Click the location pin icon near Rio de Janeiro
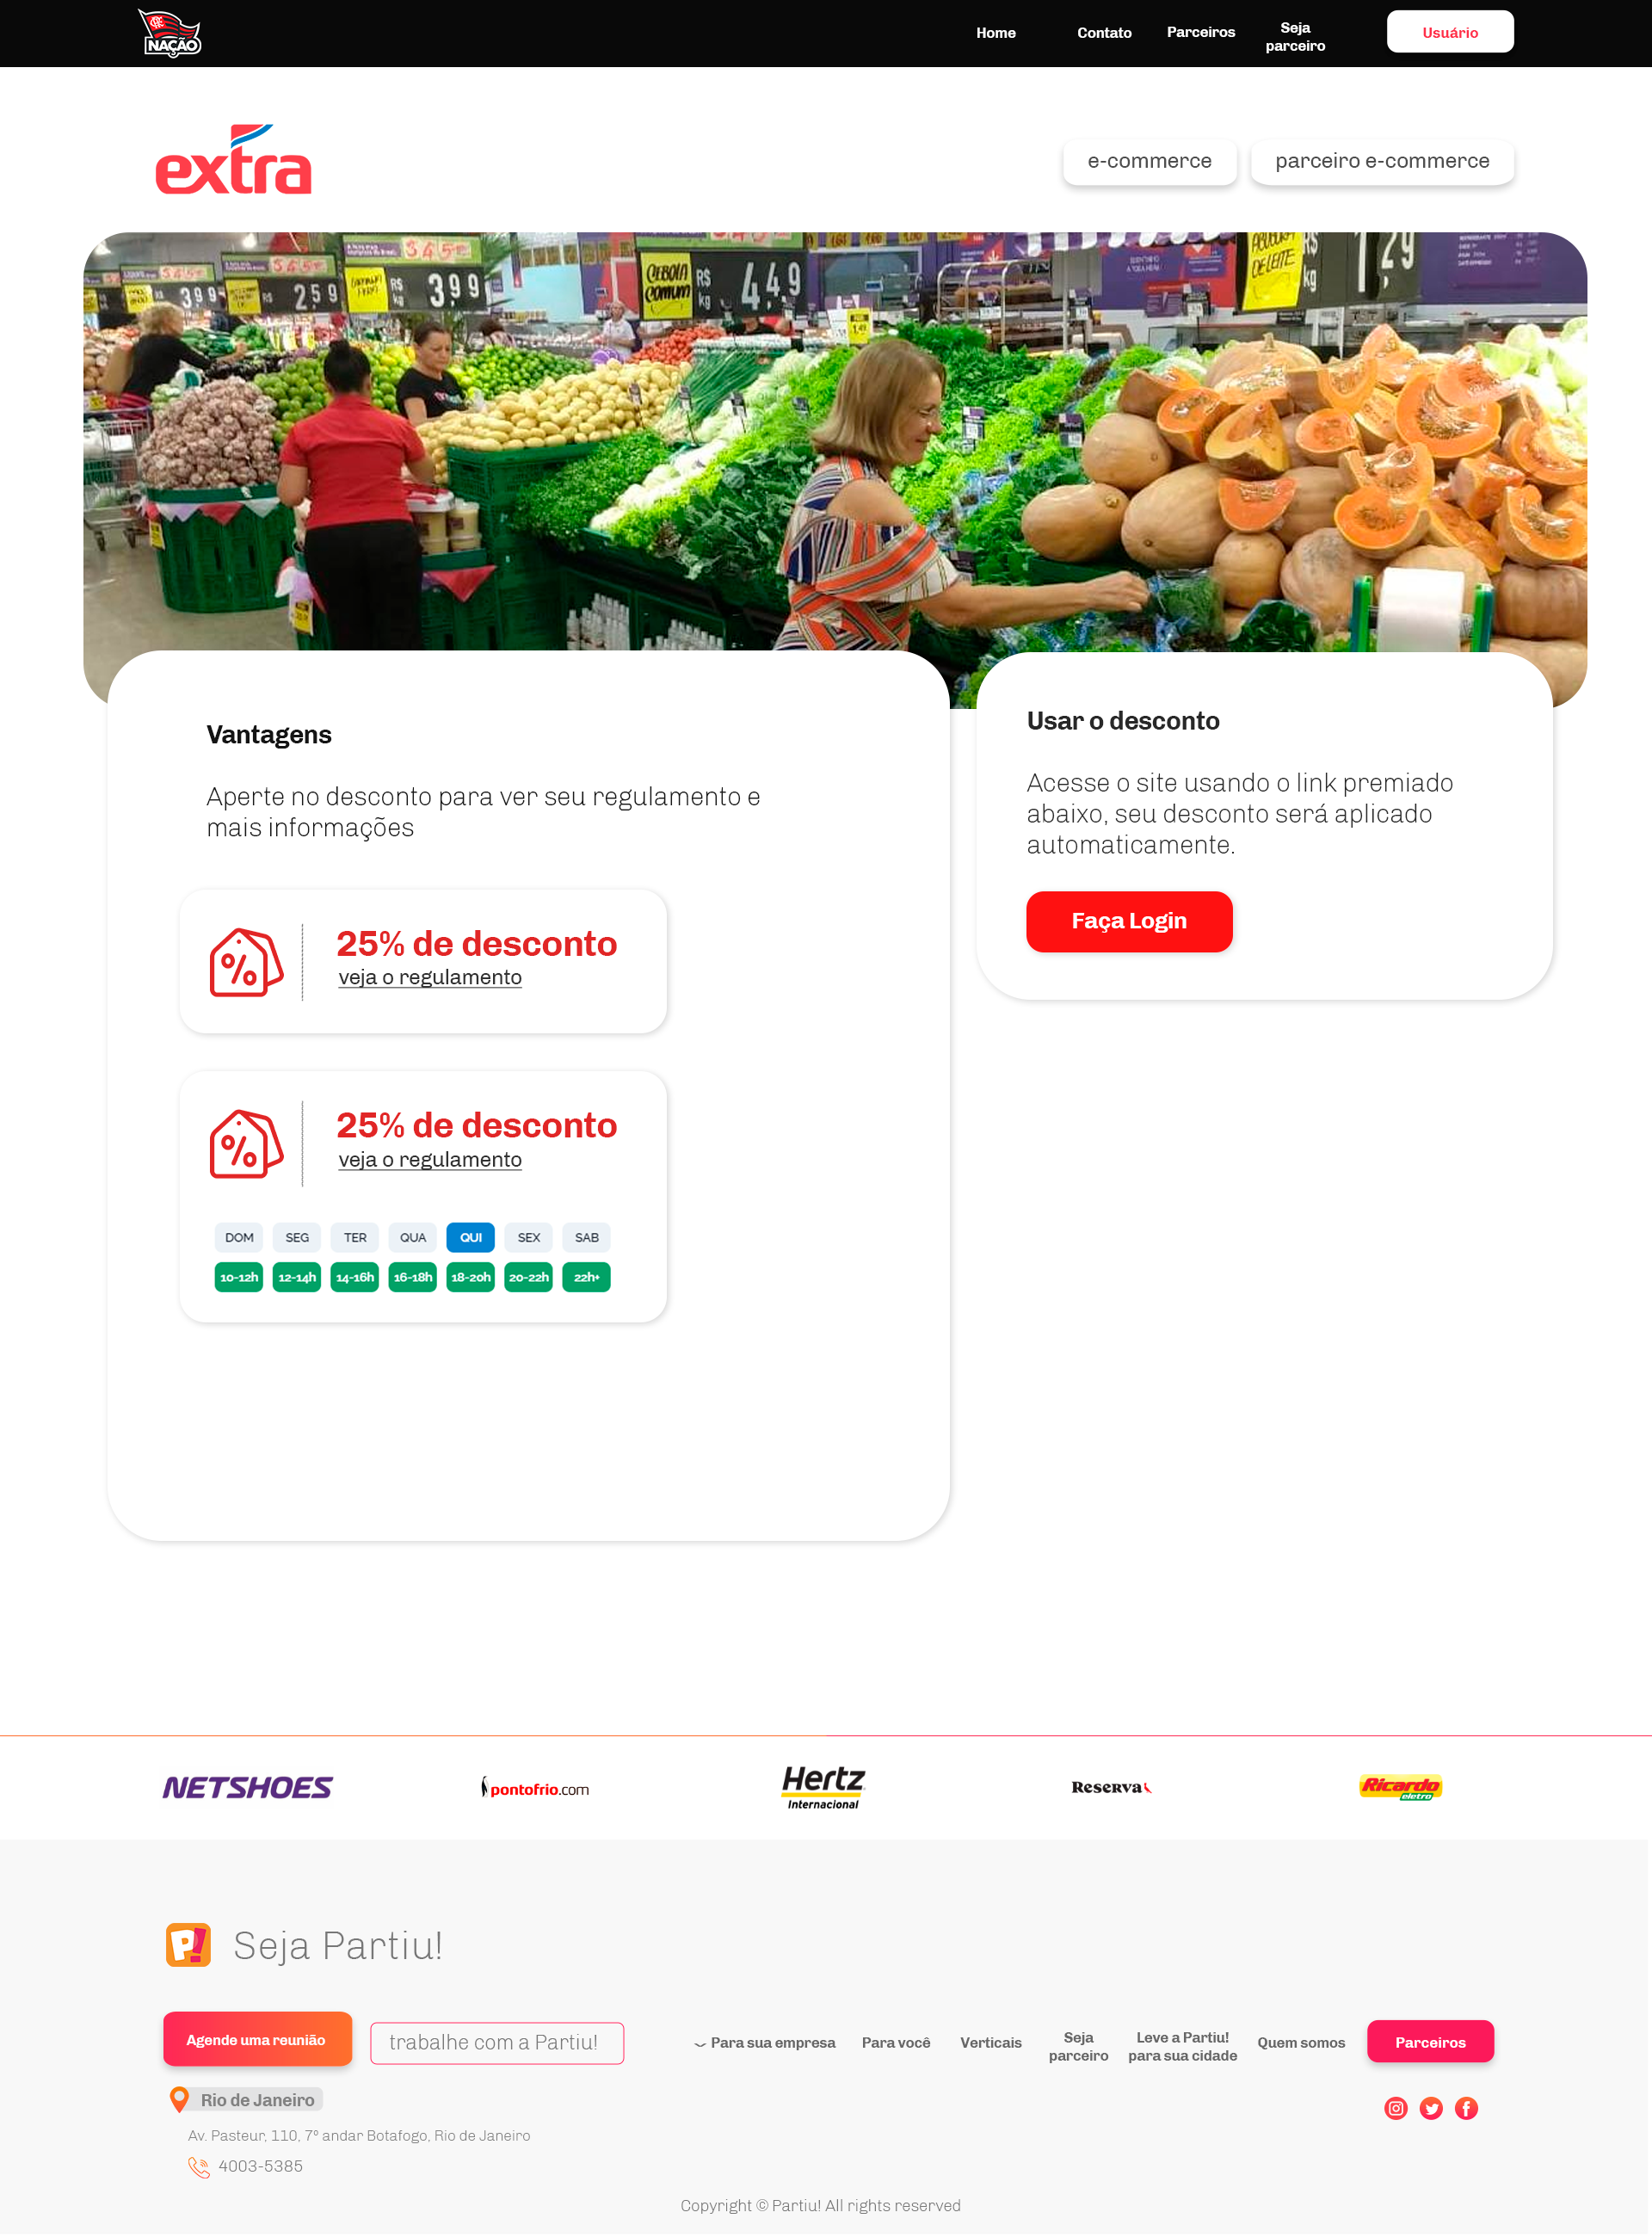Viewport: 1652px width, 2237px height. click(179, 2100)
